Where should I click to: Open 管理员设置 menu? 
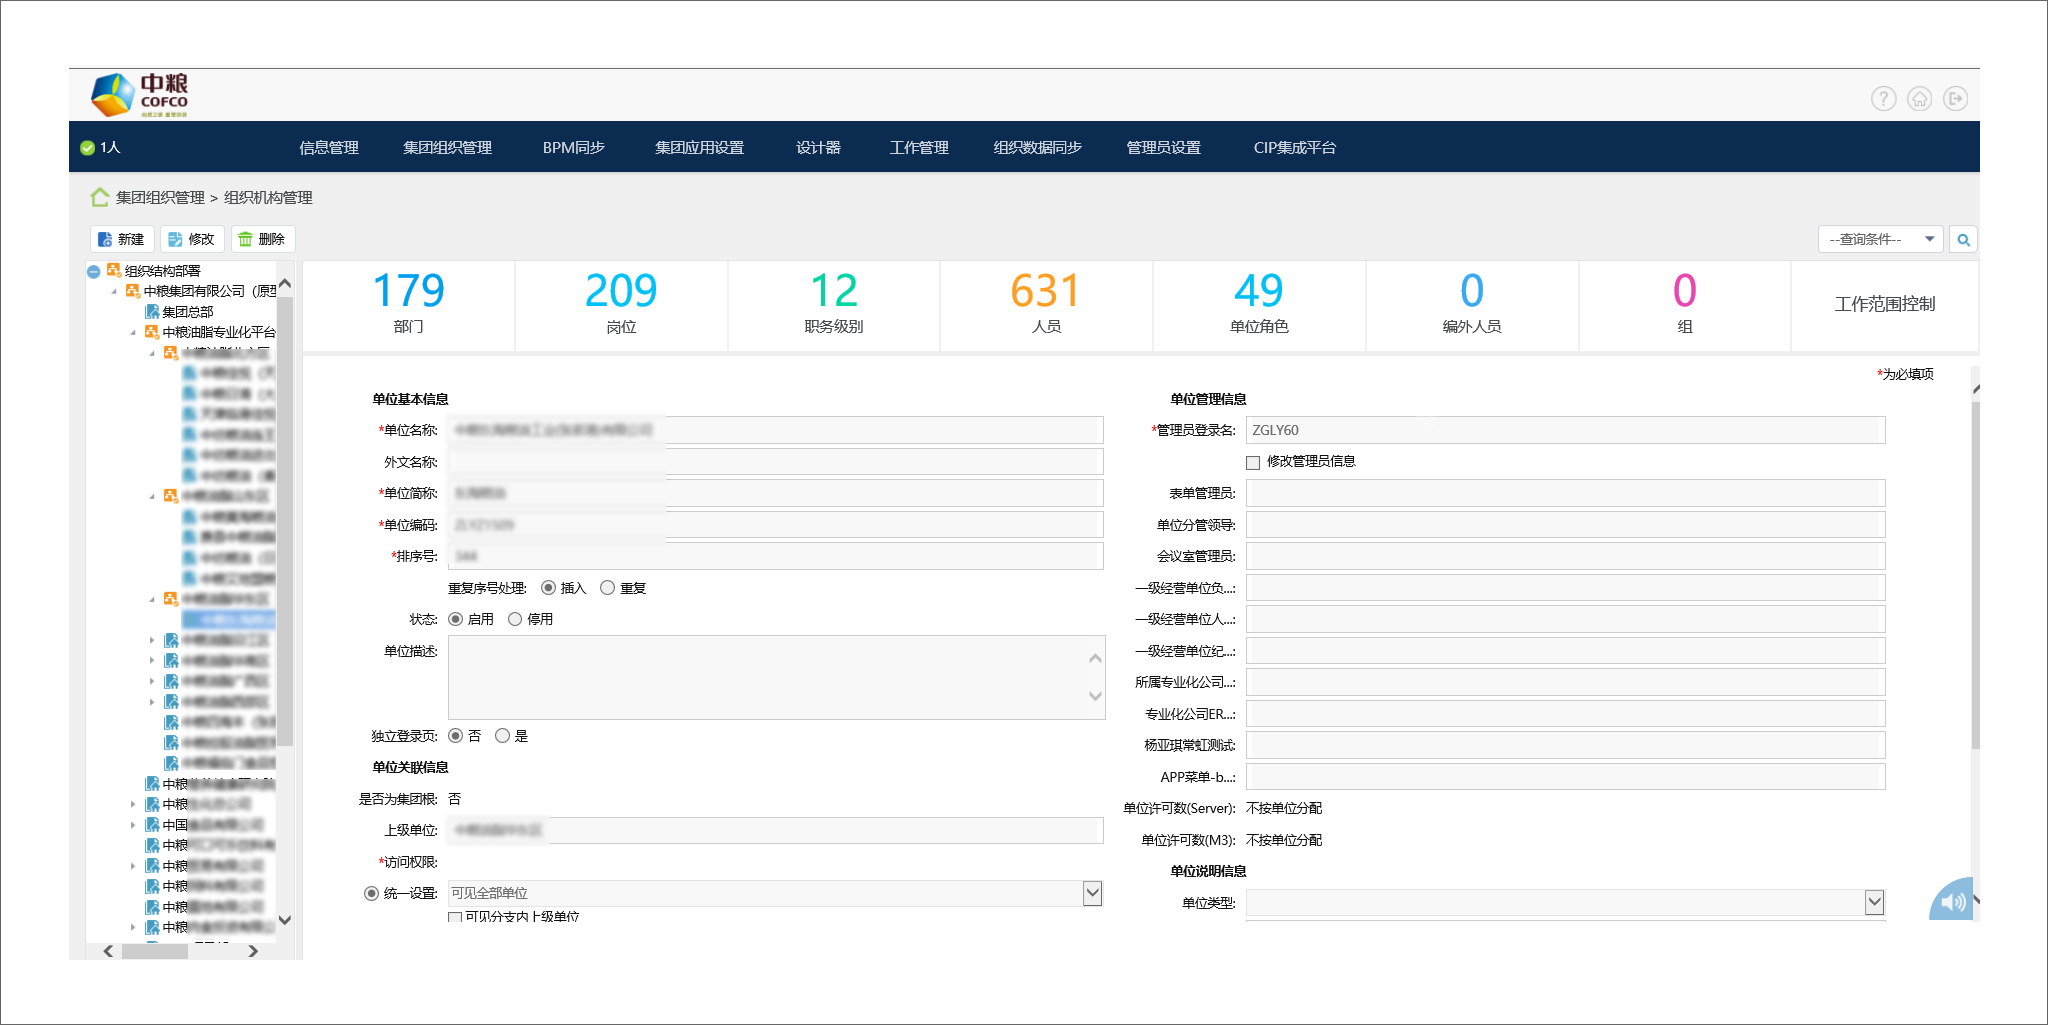point(1163,148)
